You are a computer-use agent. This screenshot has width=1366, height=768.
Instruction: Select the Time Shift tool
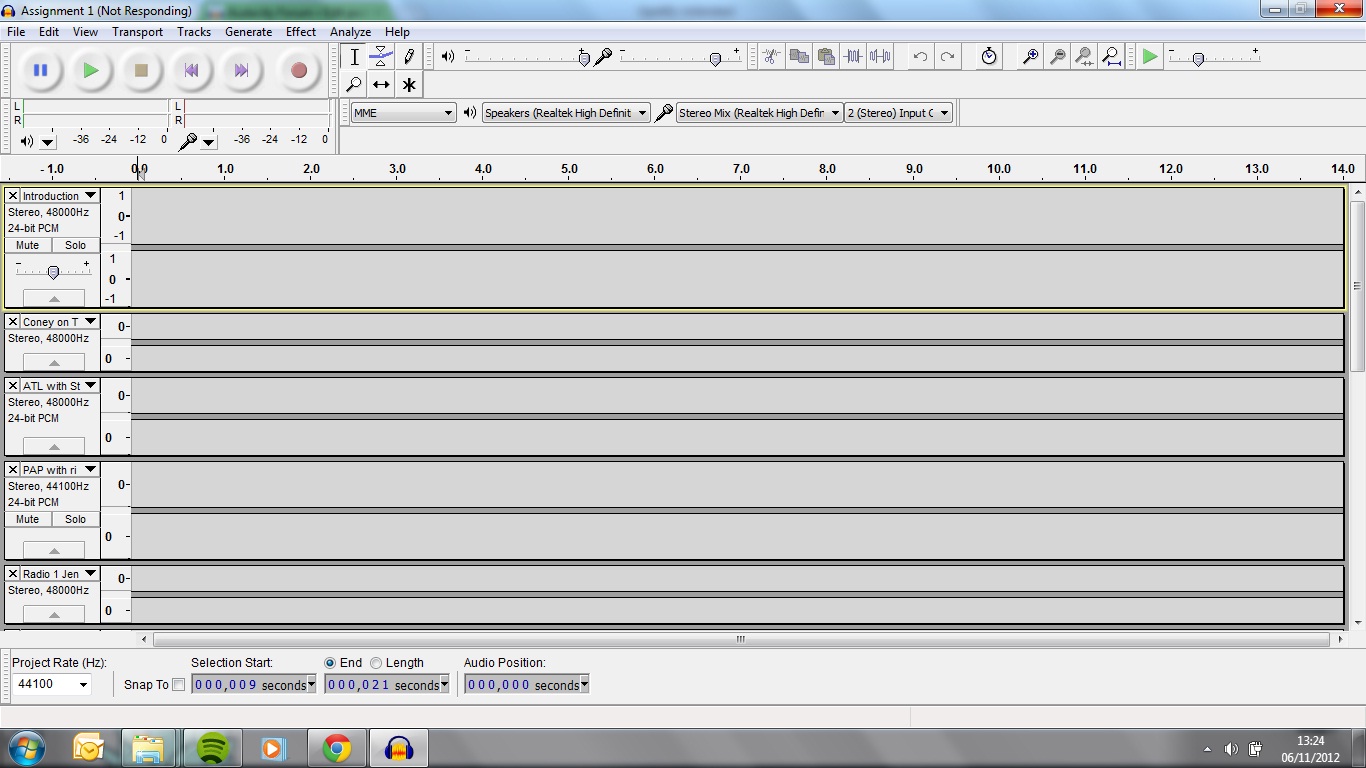tap(381, 84)
